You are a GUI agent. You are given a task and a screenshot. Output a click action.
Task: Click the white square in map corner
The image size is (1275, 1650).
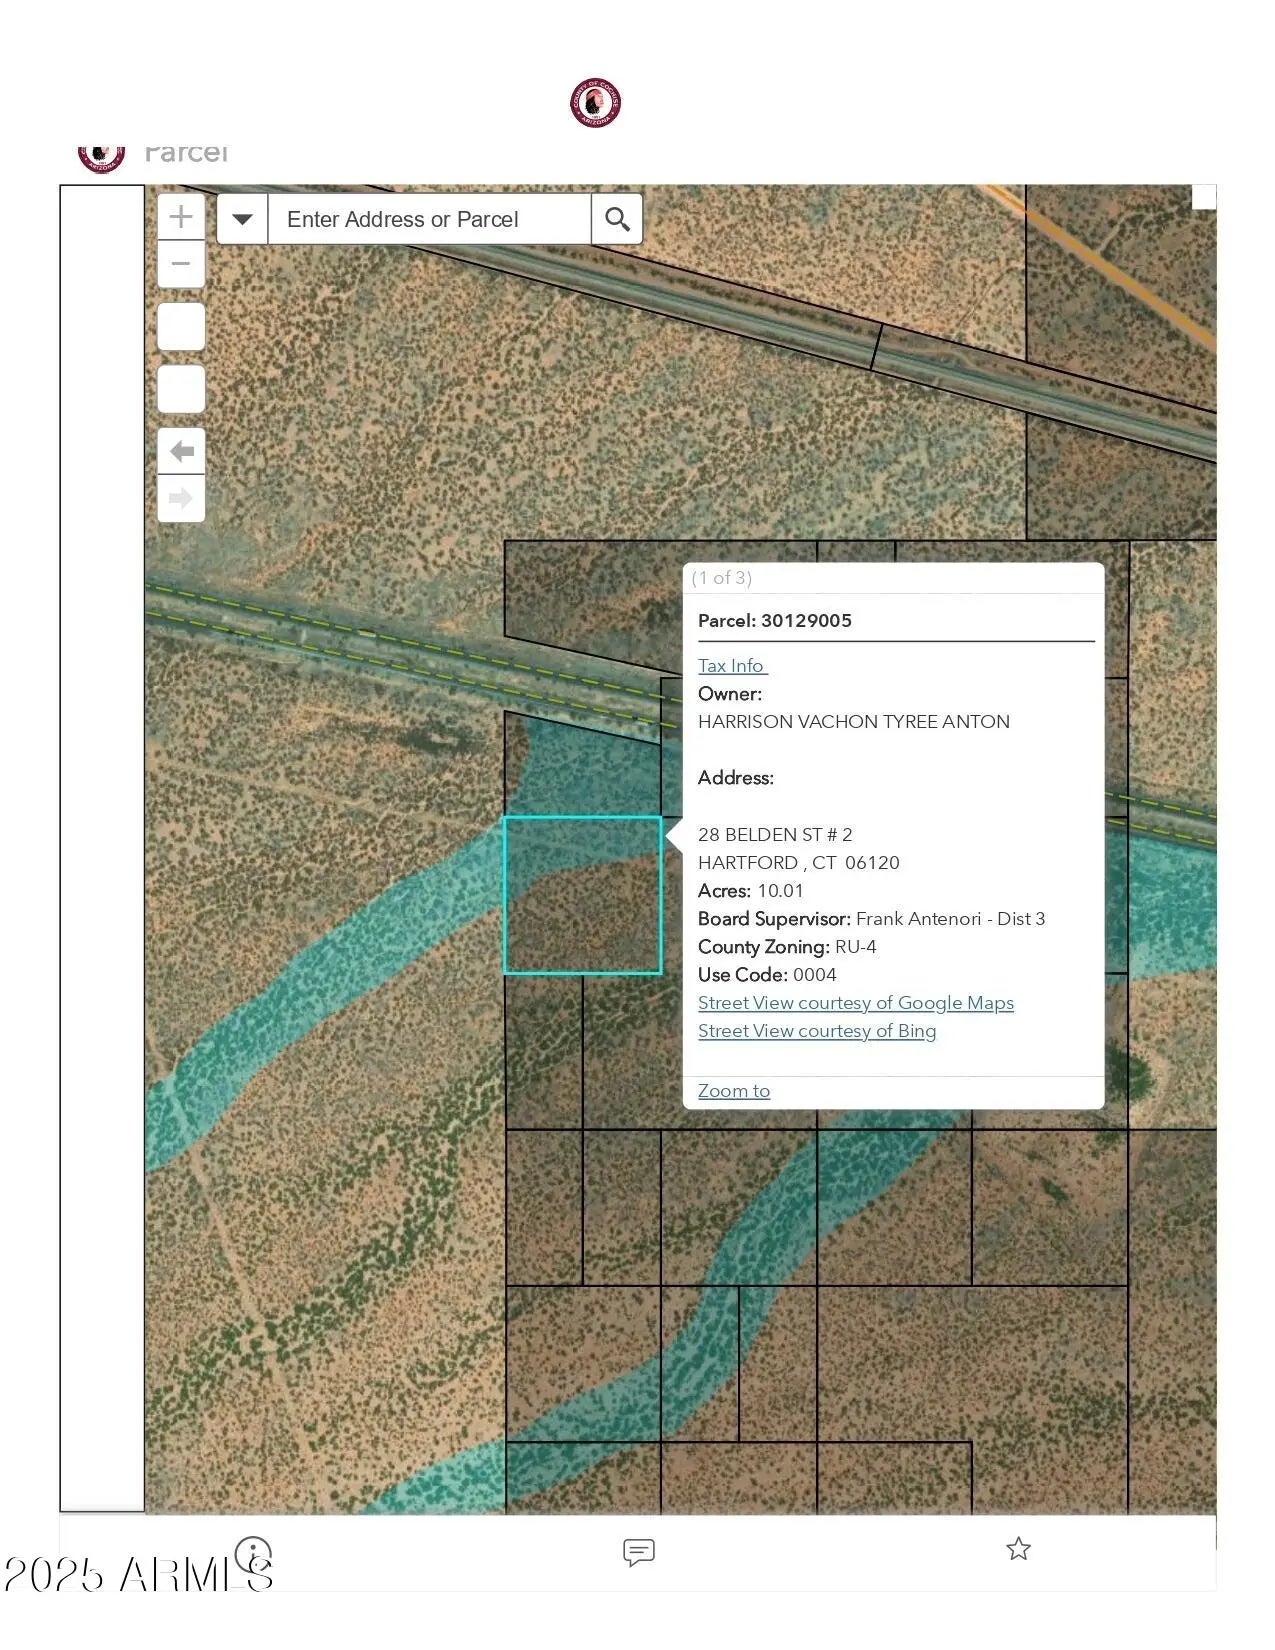(1204, 197)
